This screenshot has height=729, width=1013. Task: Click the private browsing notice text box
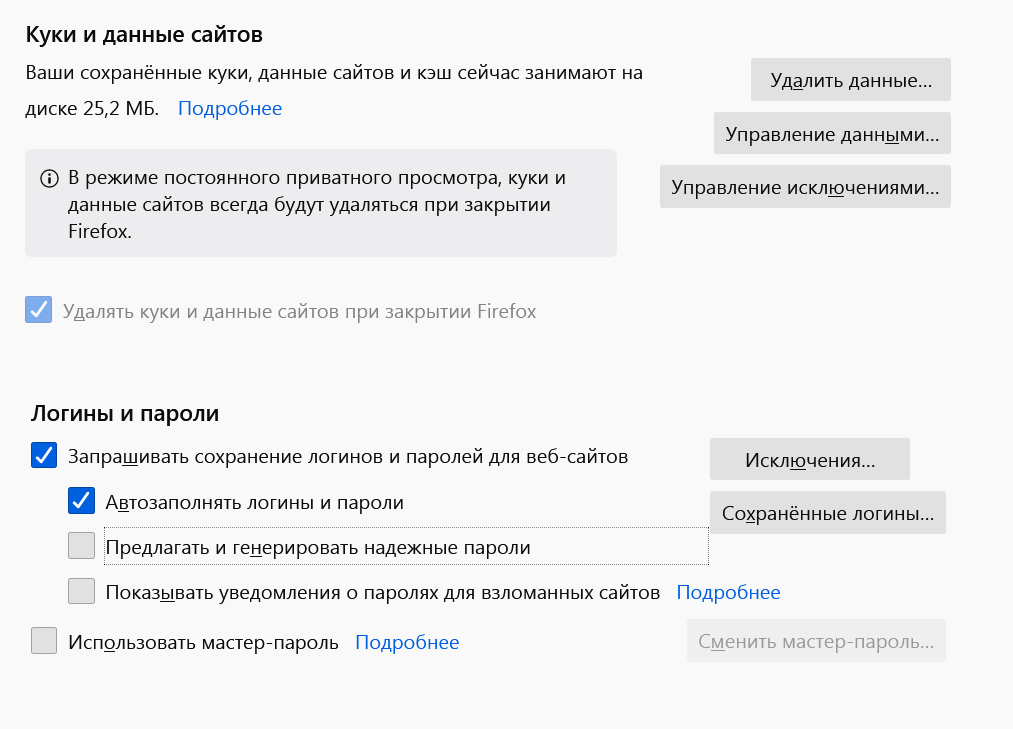[x=320, y=203]
